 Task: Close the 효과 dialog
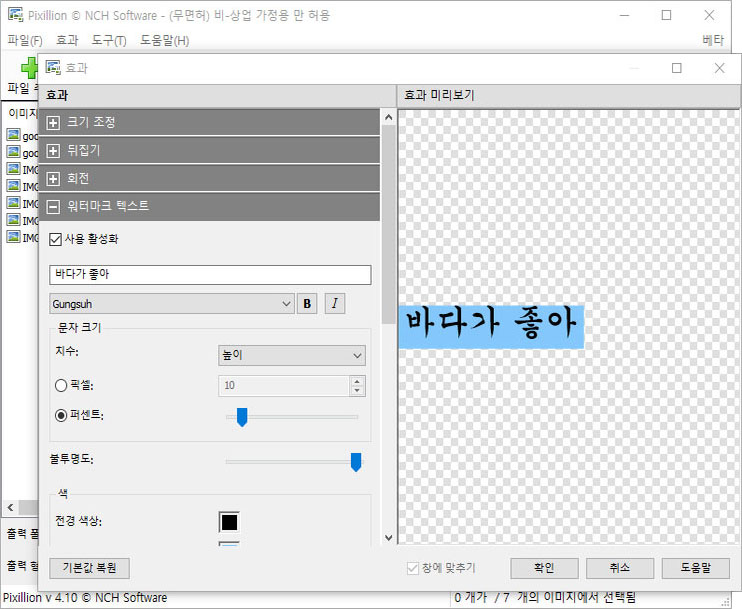point(719,68)
